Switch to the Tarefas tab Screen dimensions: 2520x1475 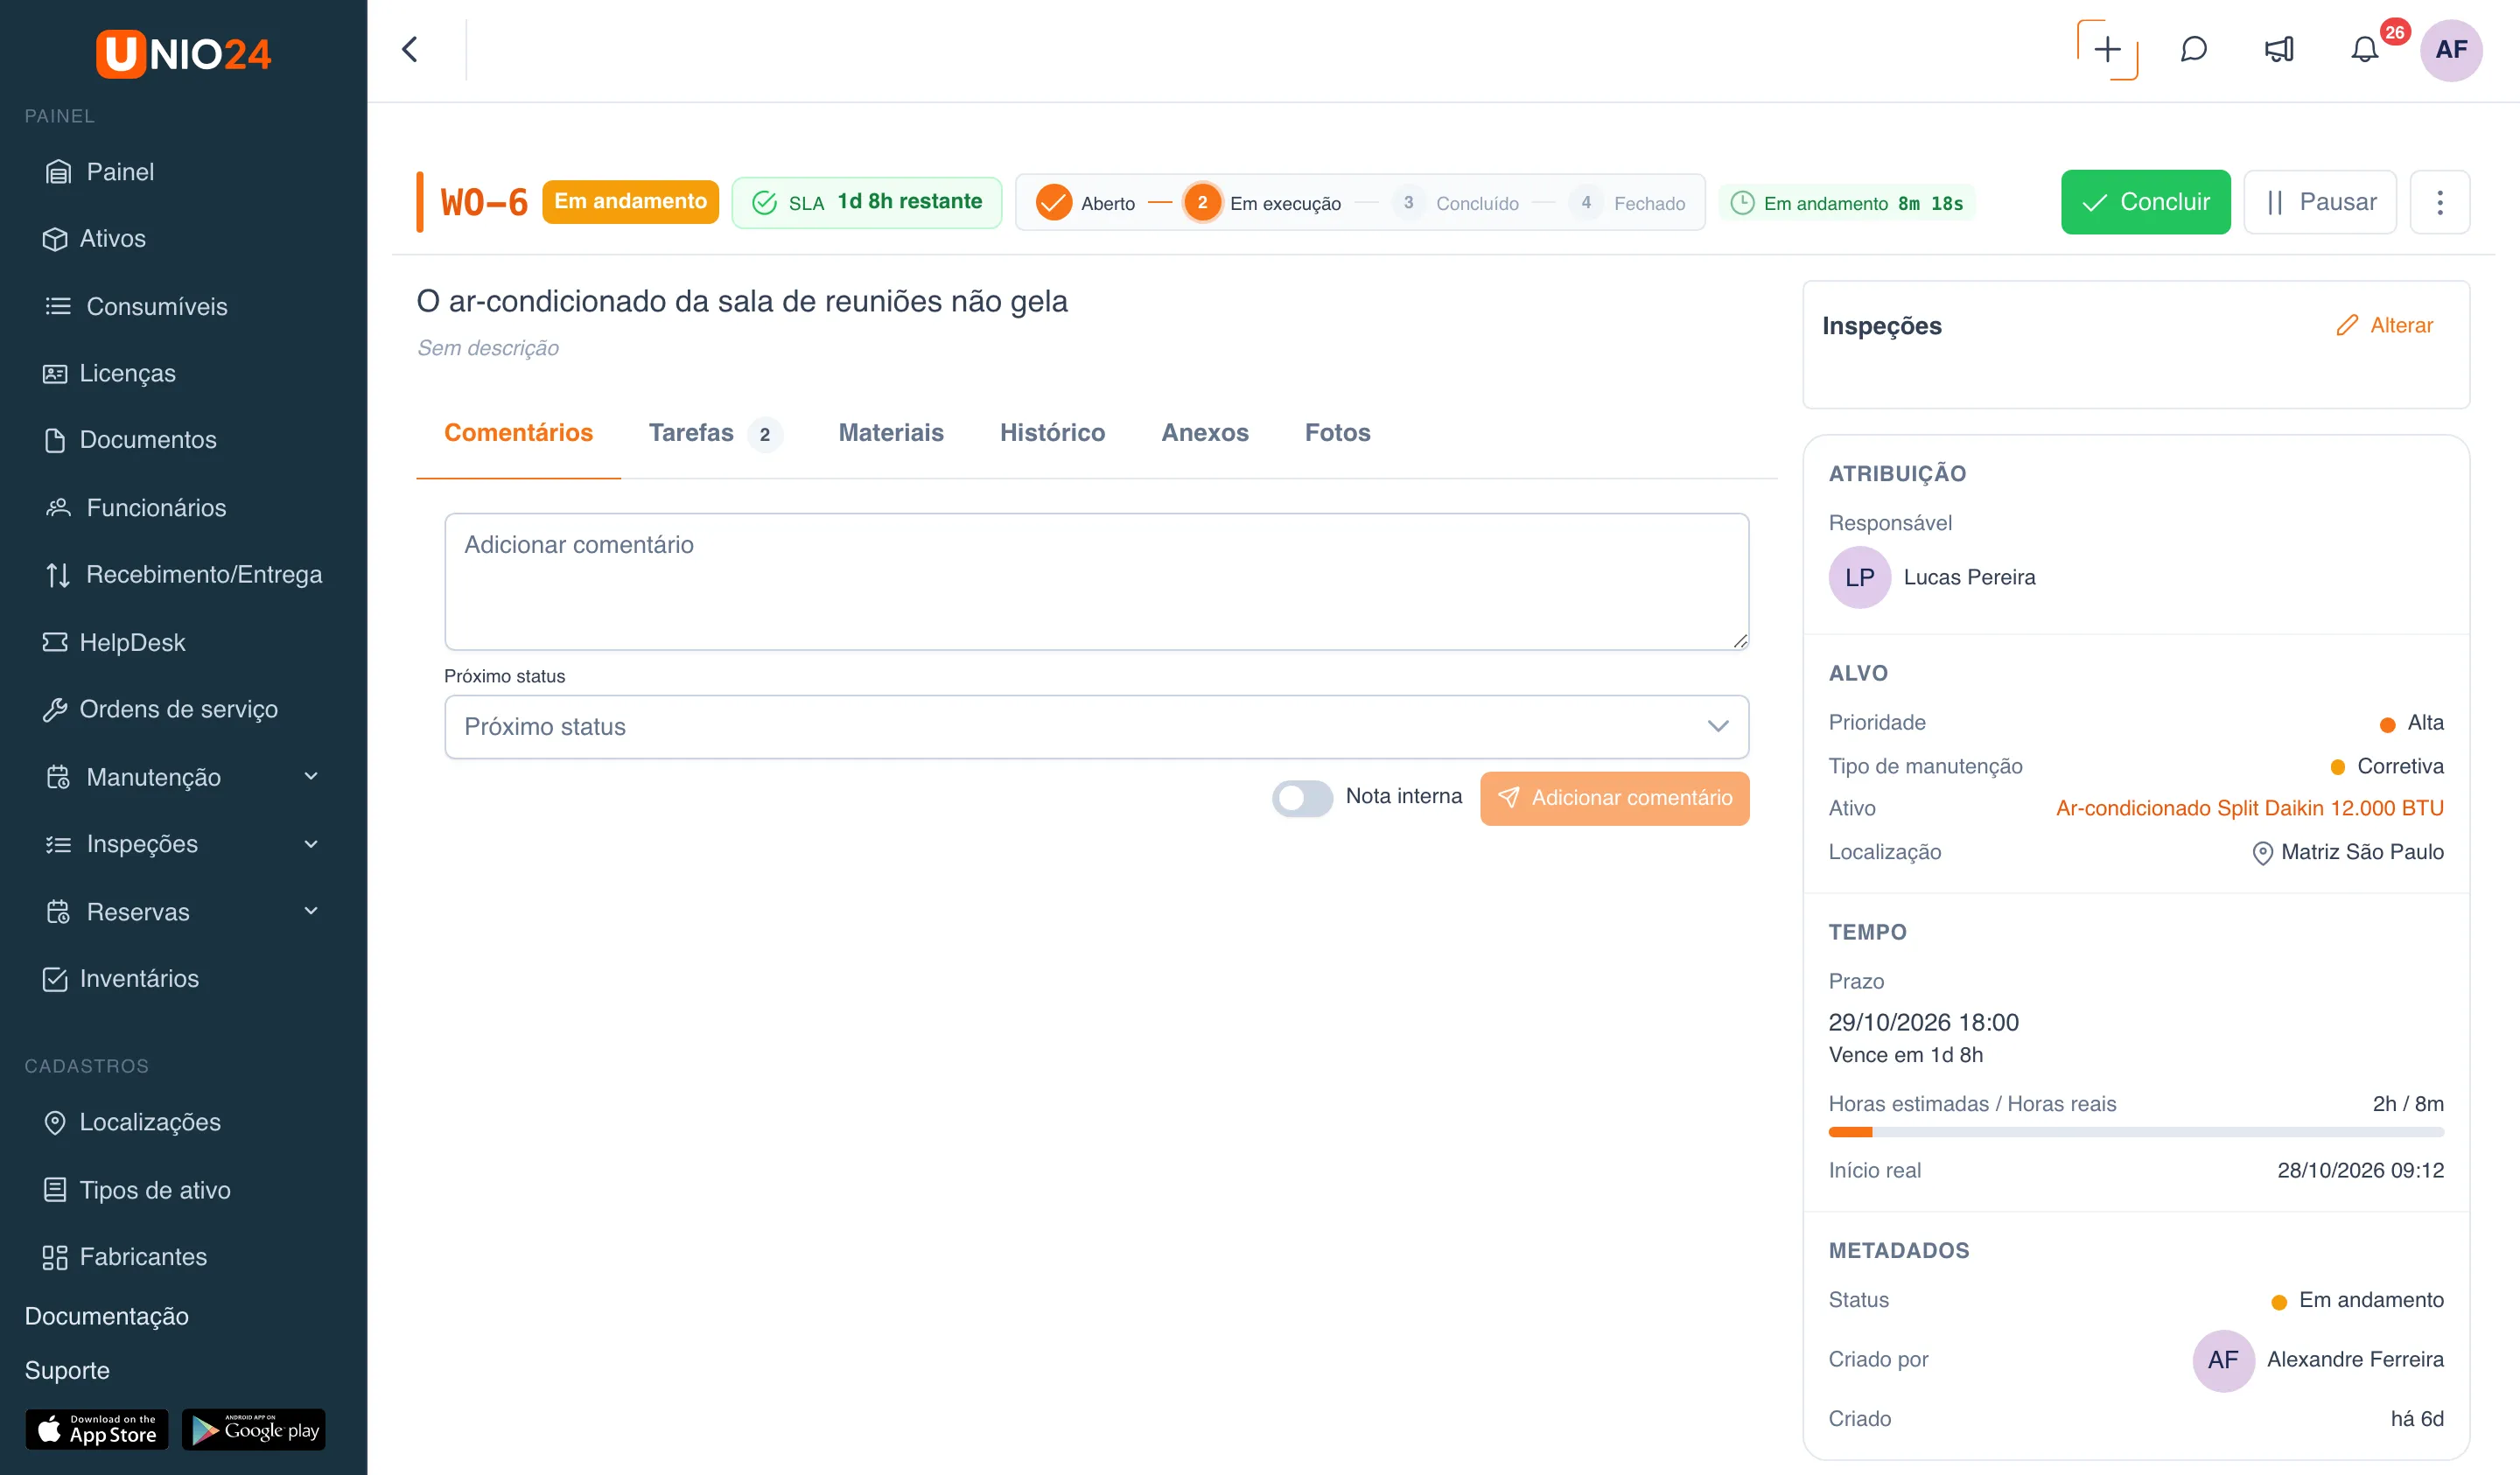[714, 433]
